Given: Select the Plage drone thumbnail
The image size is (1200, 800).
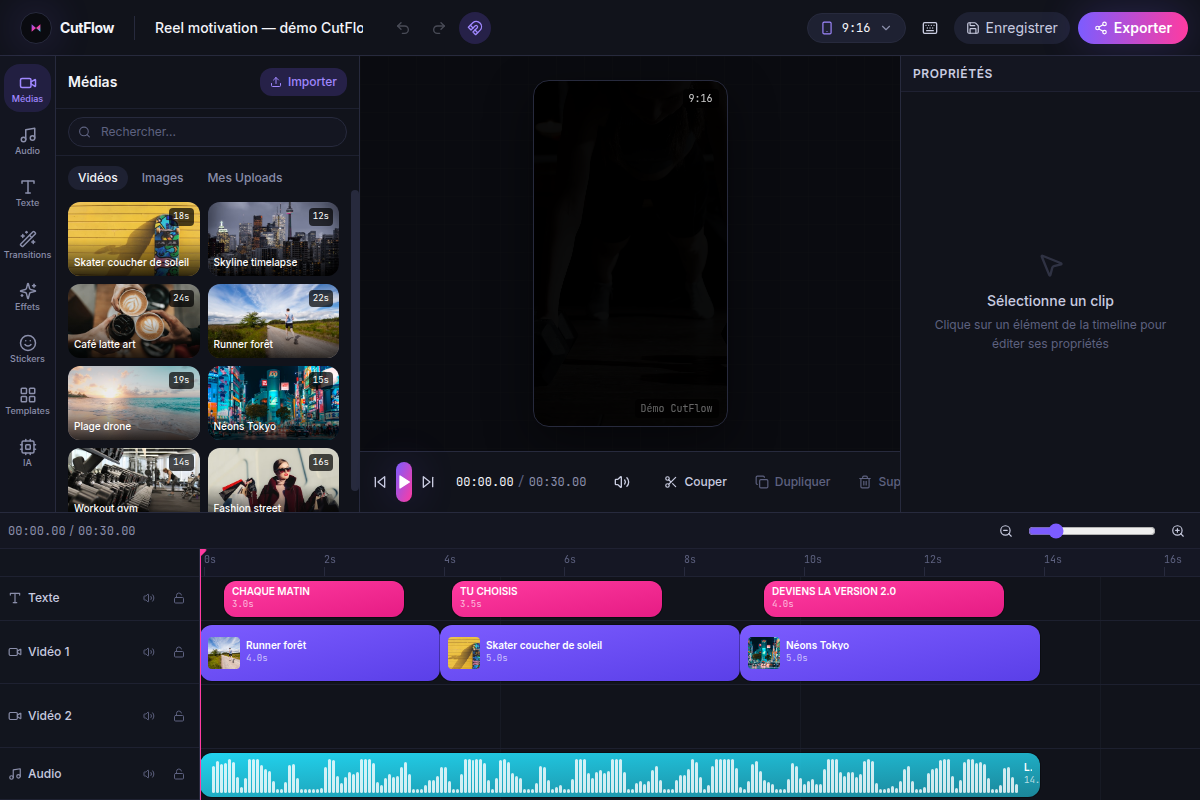Looking at the screenshot, I should click(x=134, y=403).
